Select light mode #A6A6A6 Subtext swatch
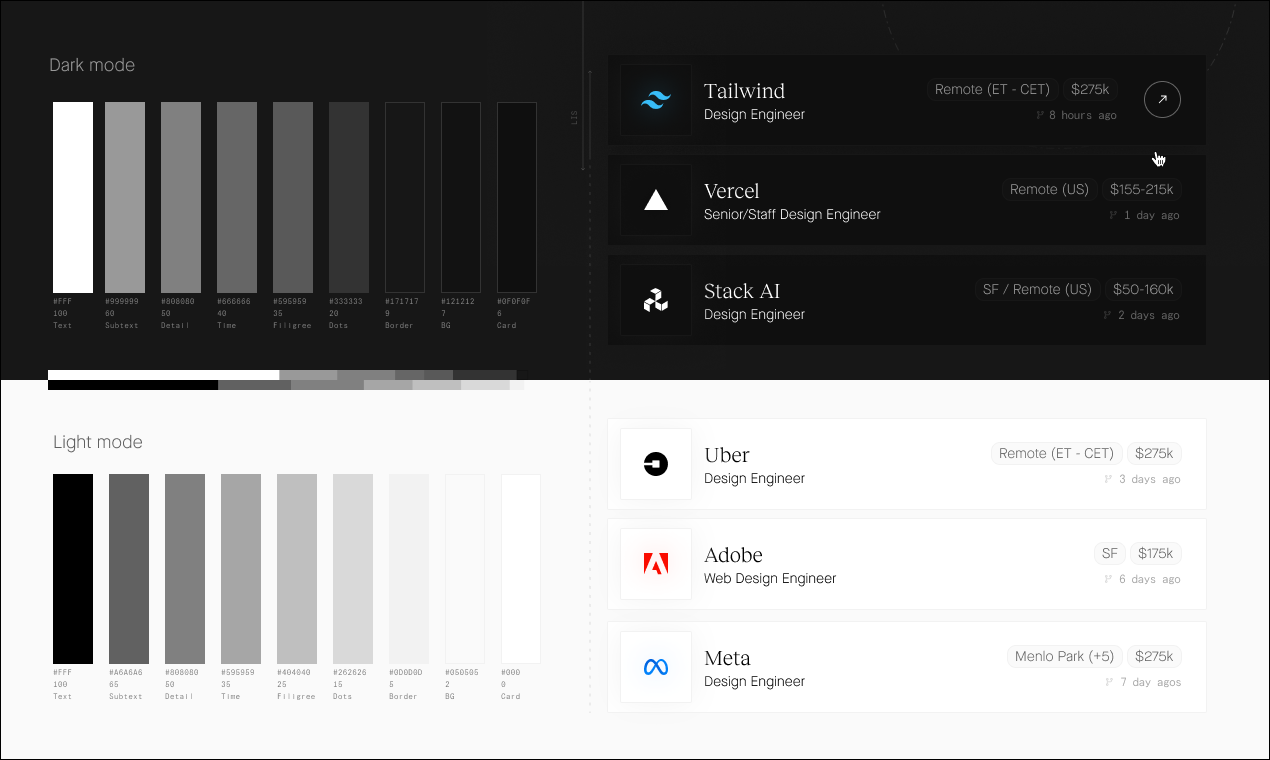This screenshot has width=1270, height=760. (129, 568)
